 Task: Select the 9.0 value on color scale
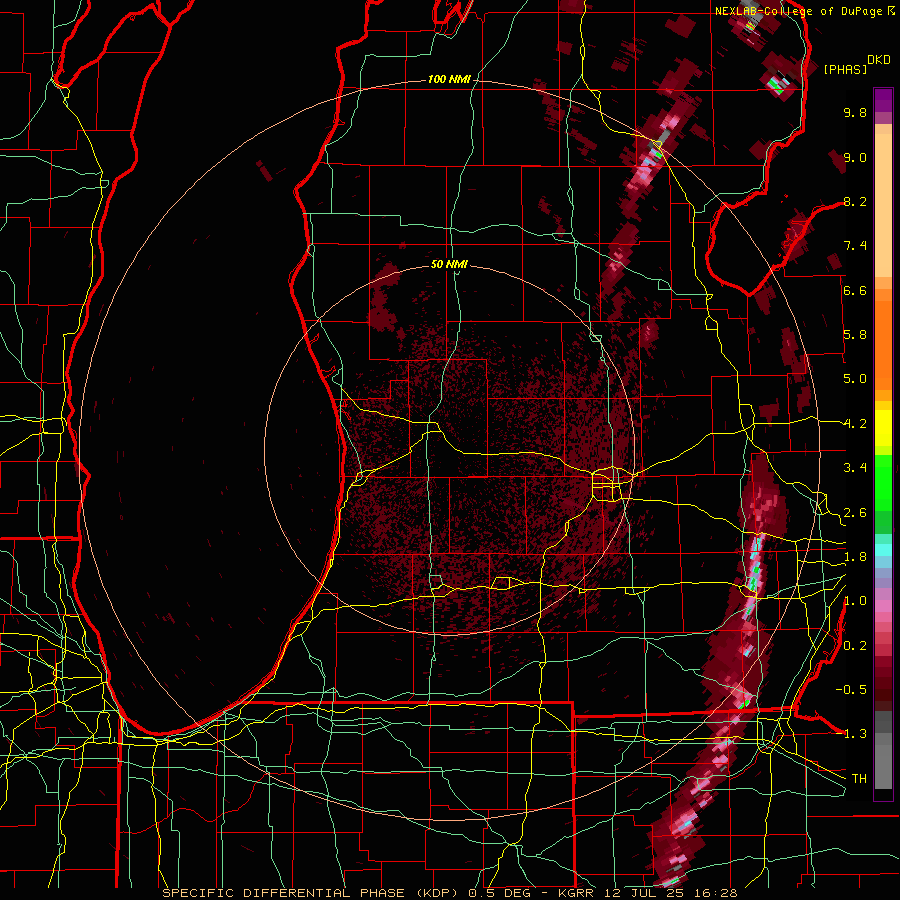(855, 157)
